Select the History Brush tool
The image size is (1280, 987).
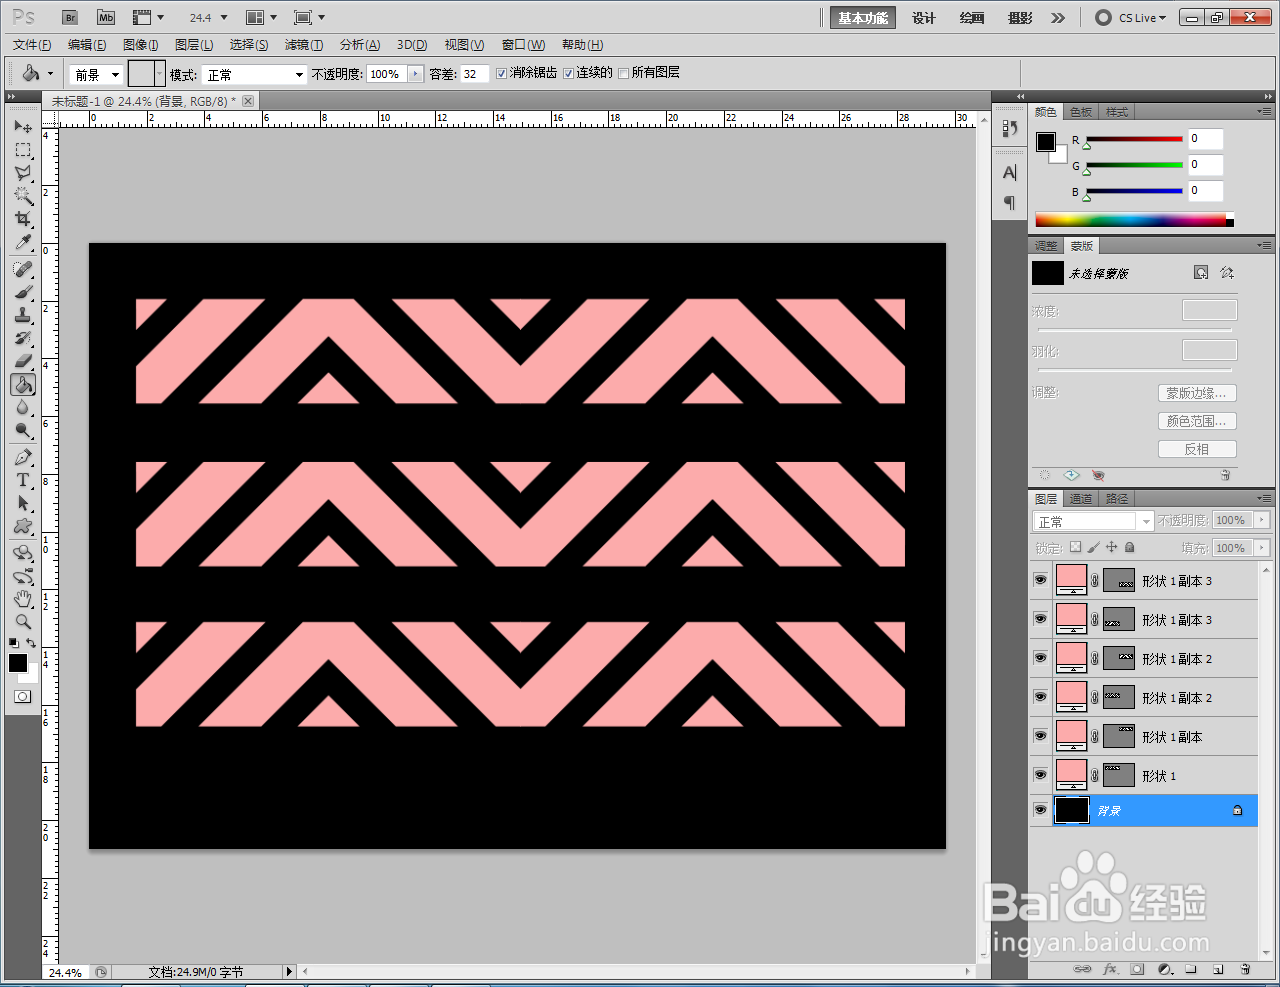(23, 338)
